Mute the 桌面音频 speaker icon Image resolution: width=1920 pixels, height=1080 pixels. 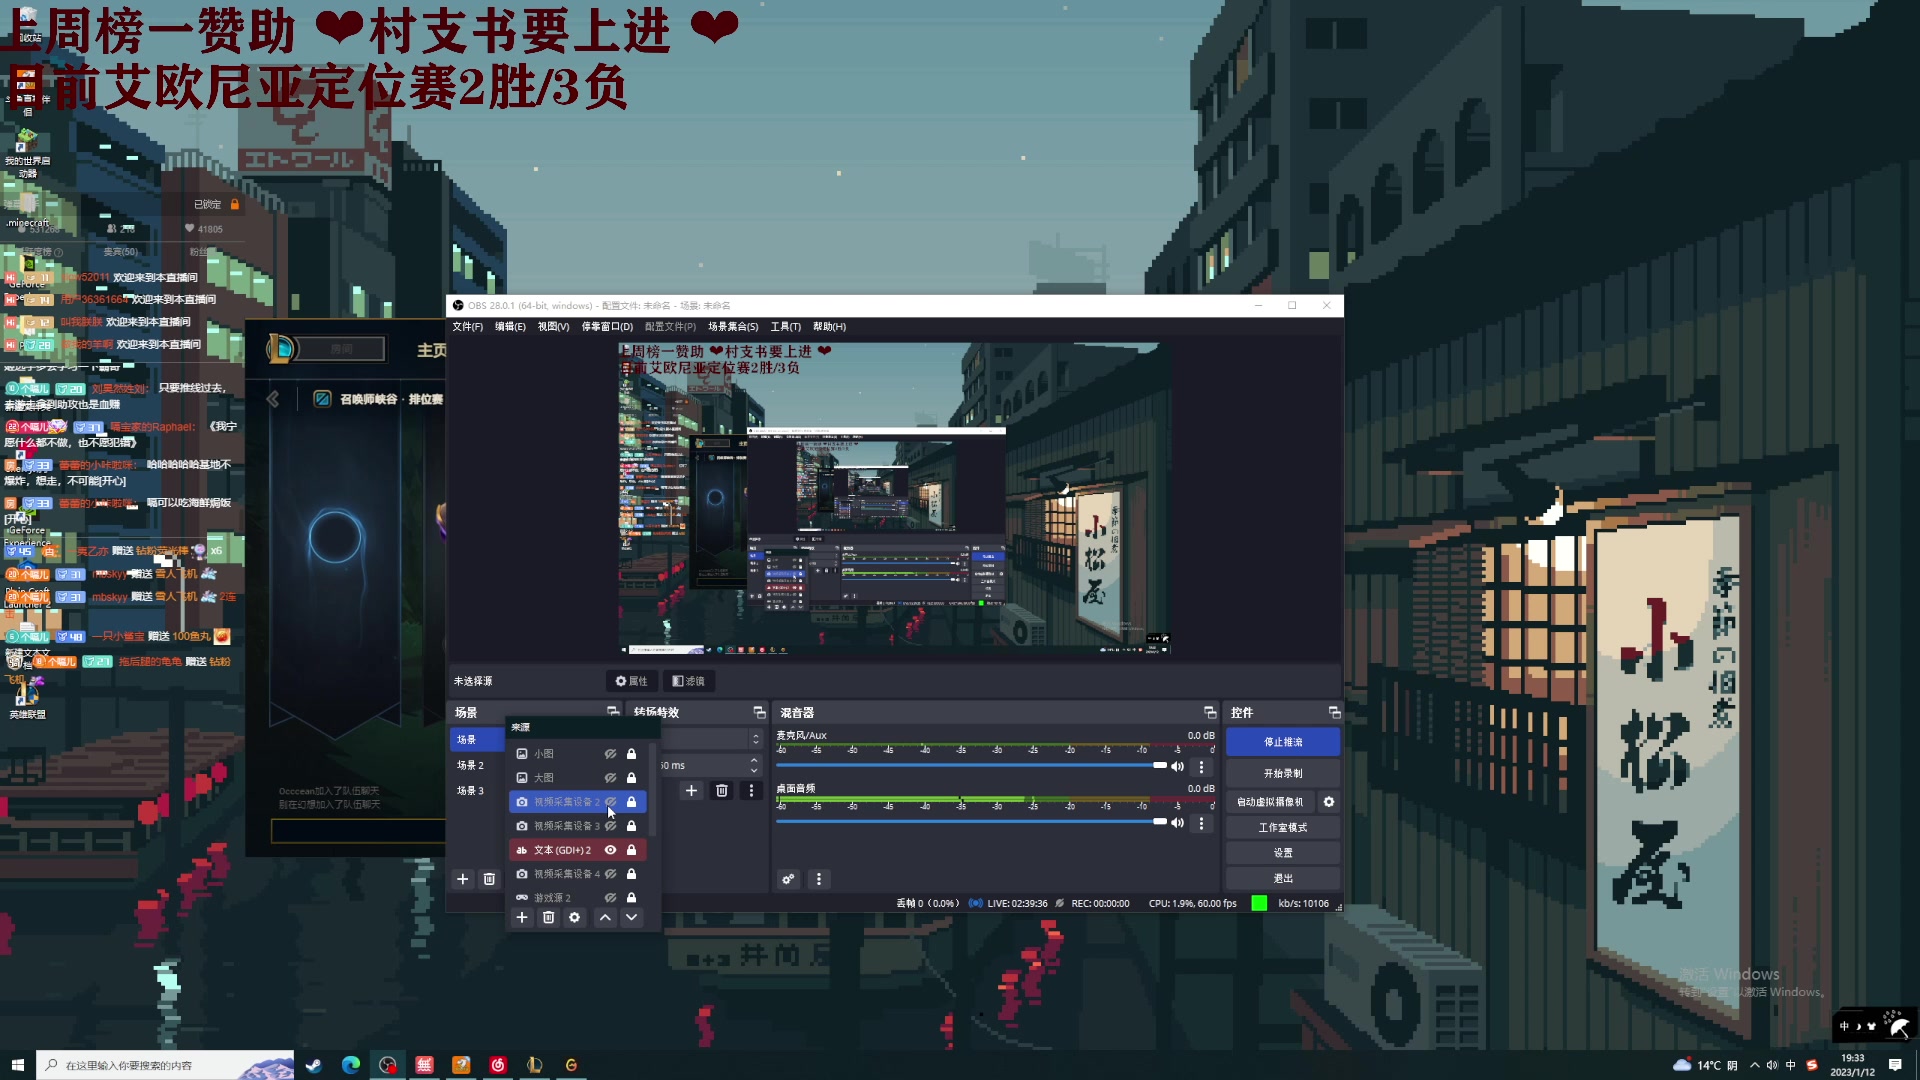[x=1178, y=823]
